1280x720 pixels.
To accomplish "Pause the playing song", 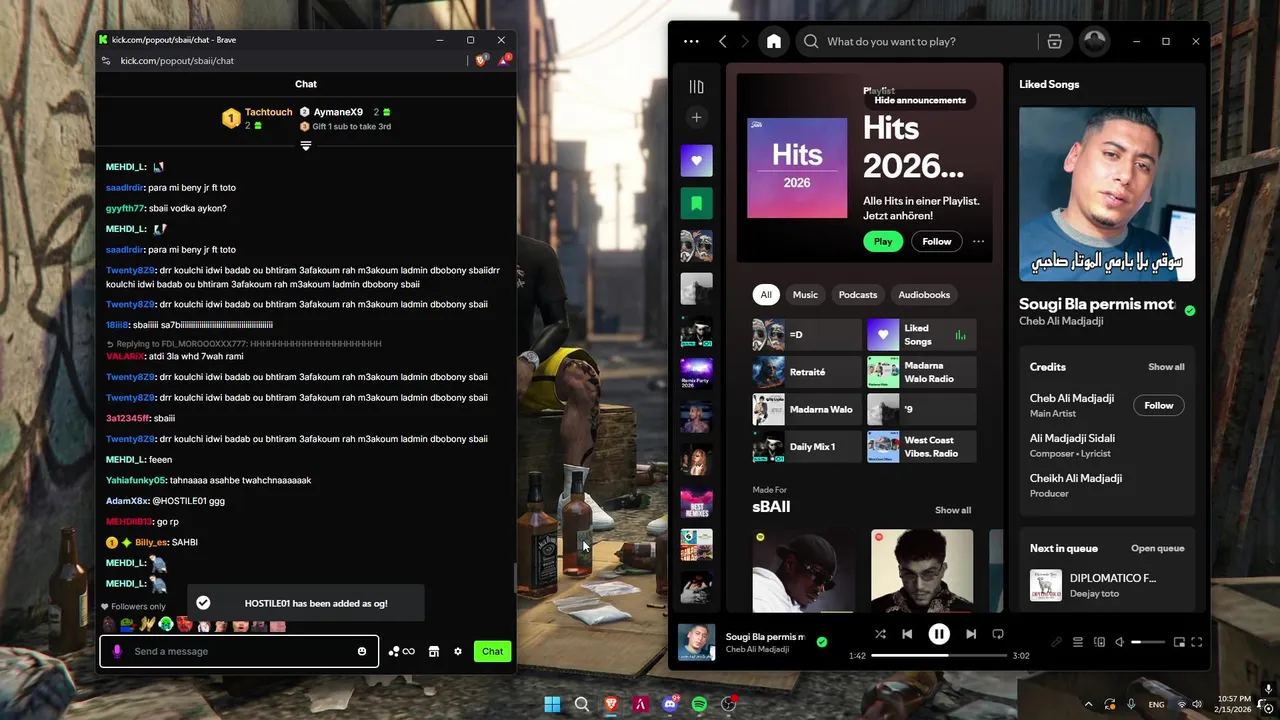I will [939, 634].
